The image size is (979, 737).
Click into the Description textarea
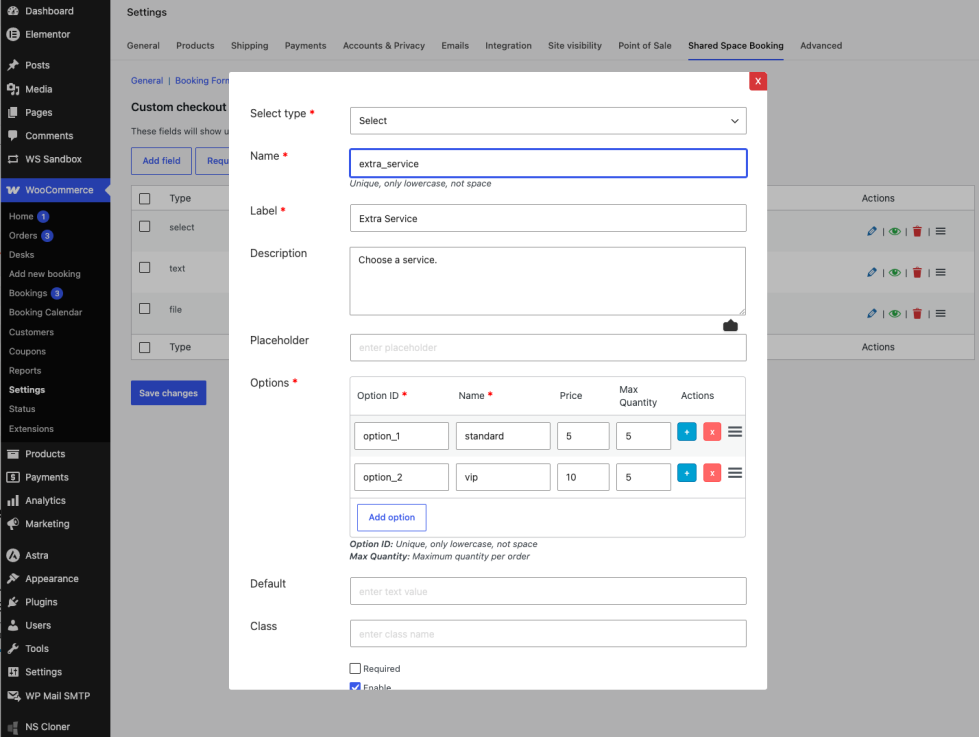(x=548, y=281)
